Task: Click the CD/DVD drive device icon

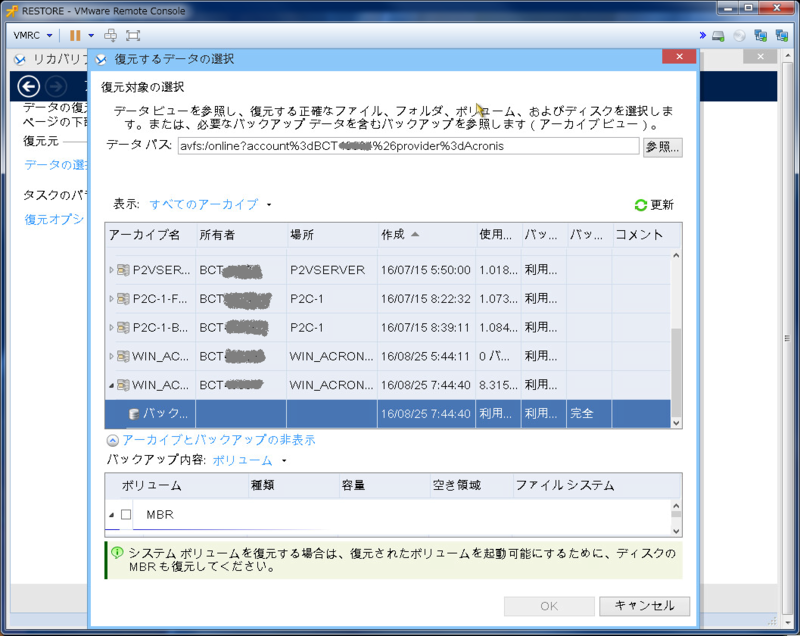Action: pyautogui.click(x=739, y=35)
